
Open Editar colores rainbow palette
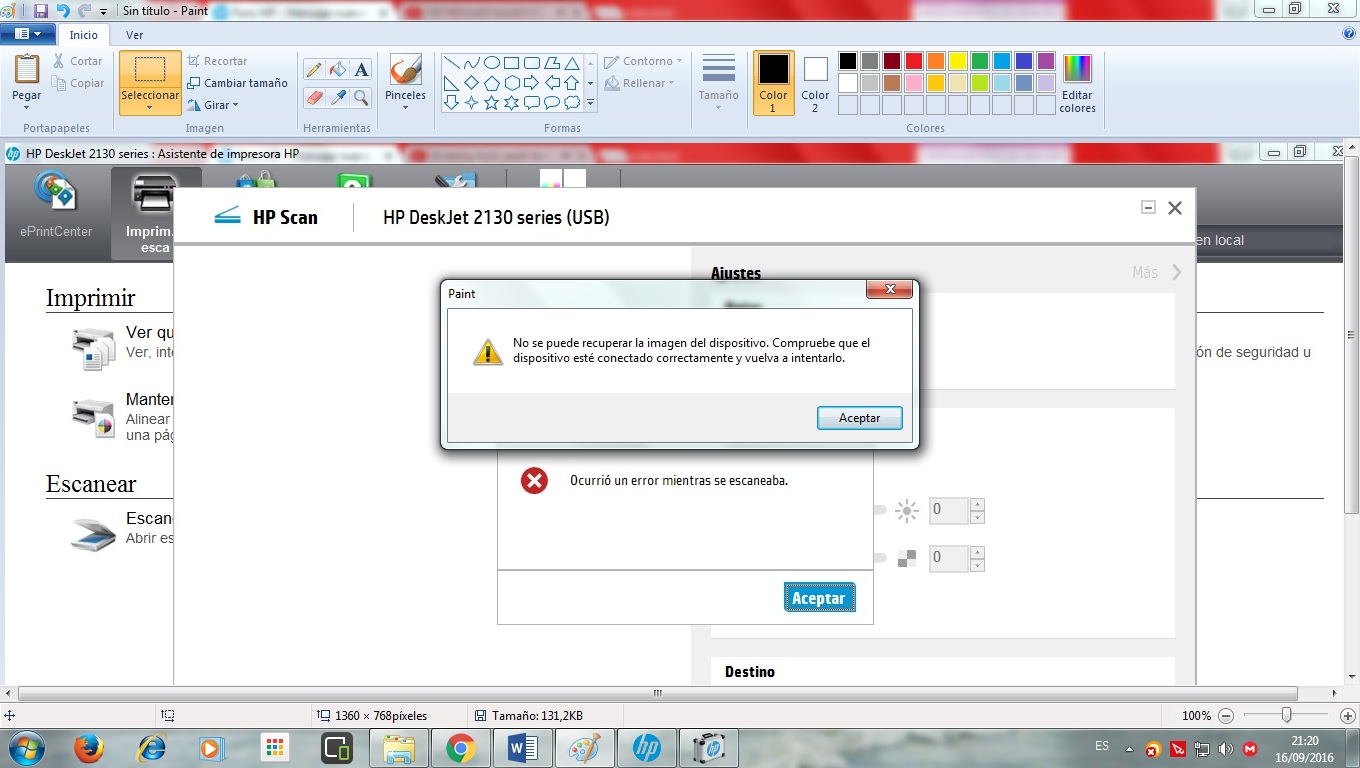1077,84
